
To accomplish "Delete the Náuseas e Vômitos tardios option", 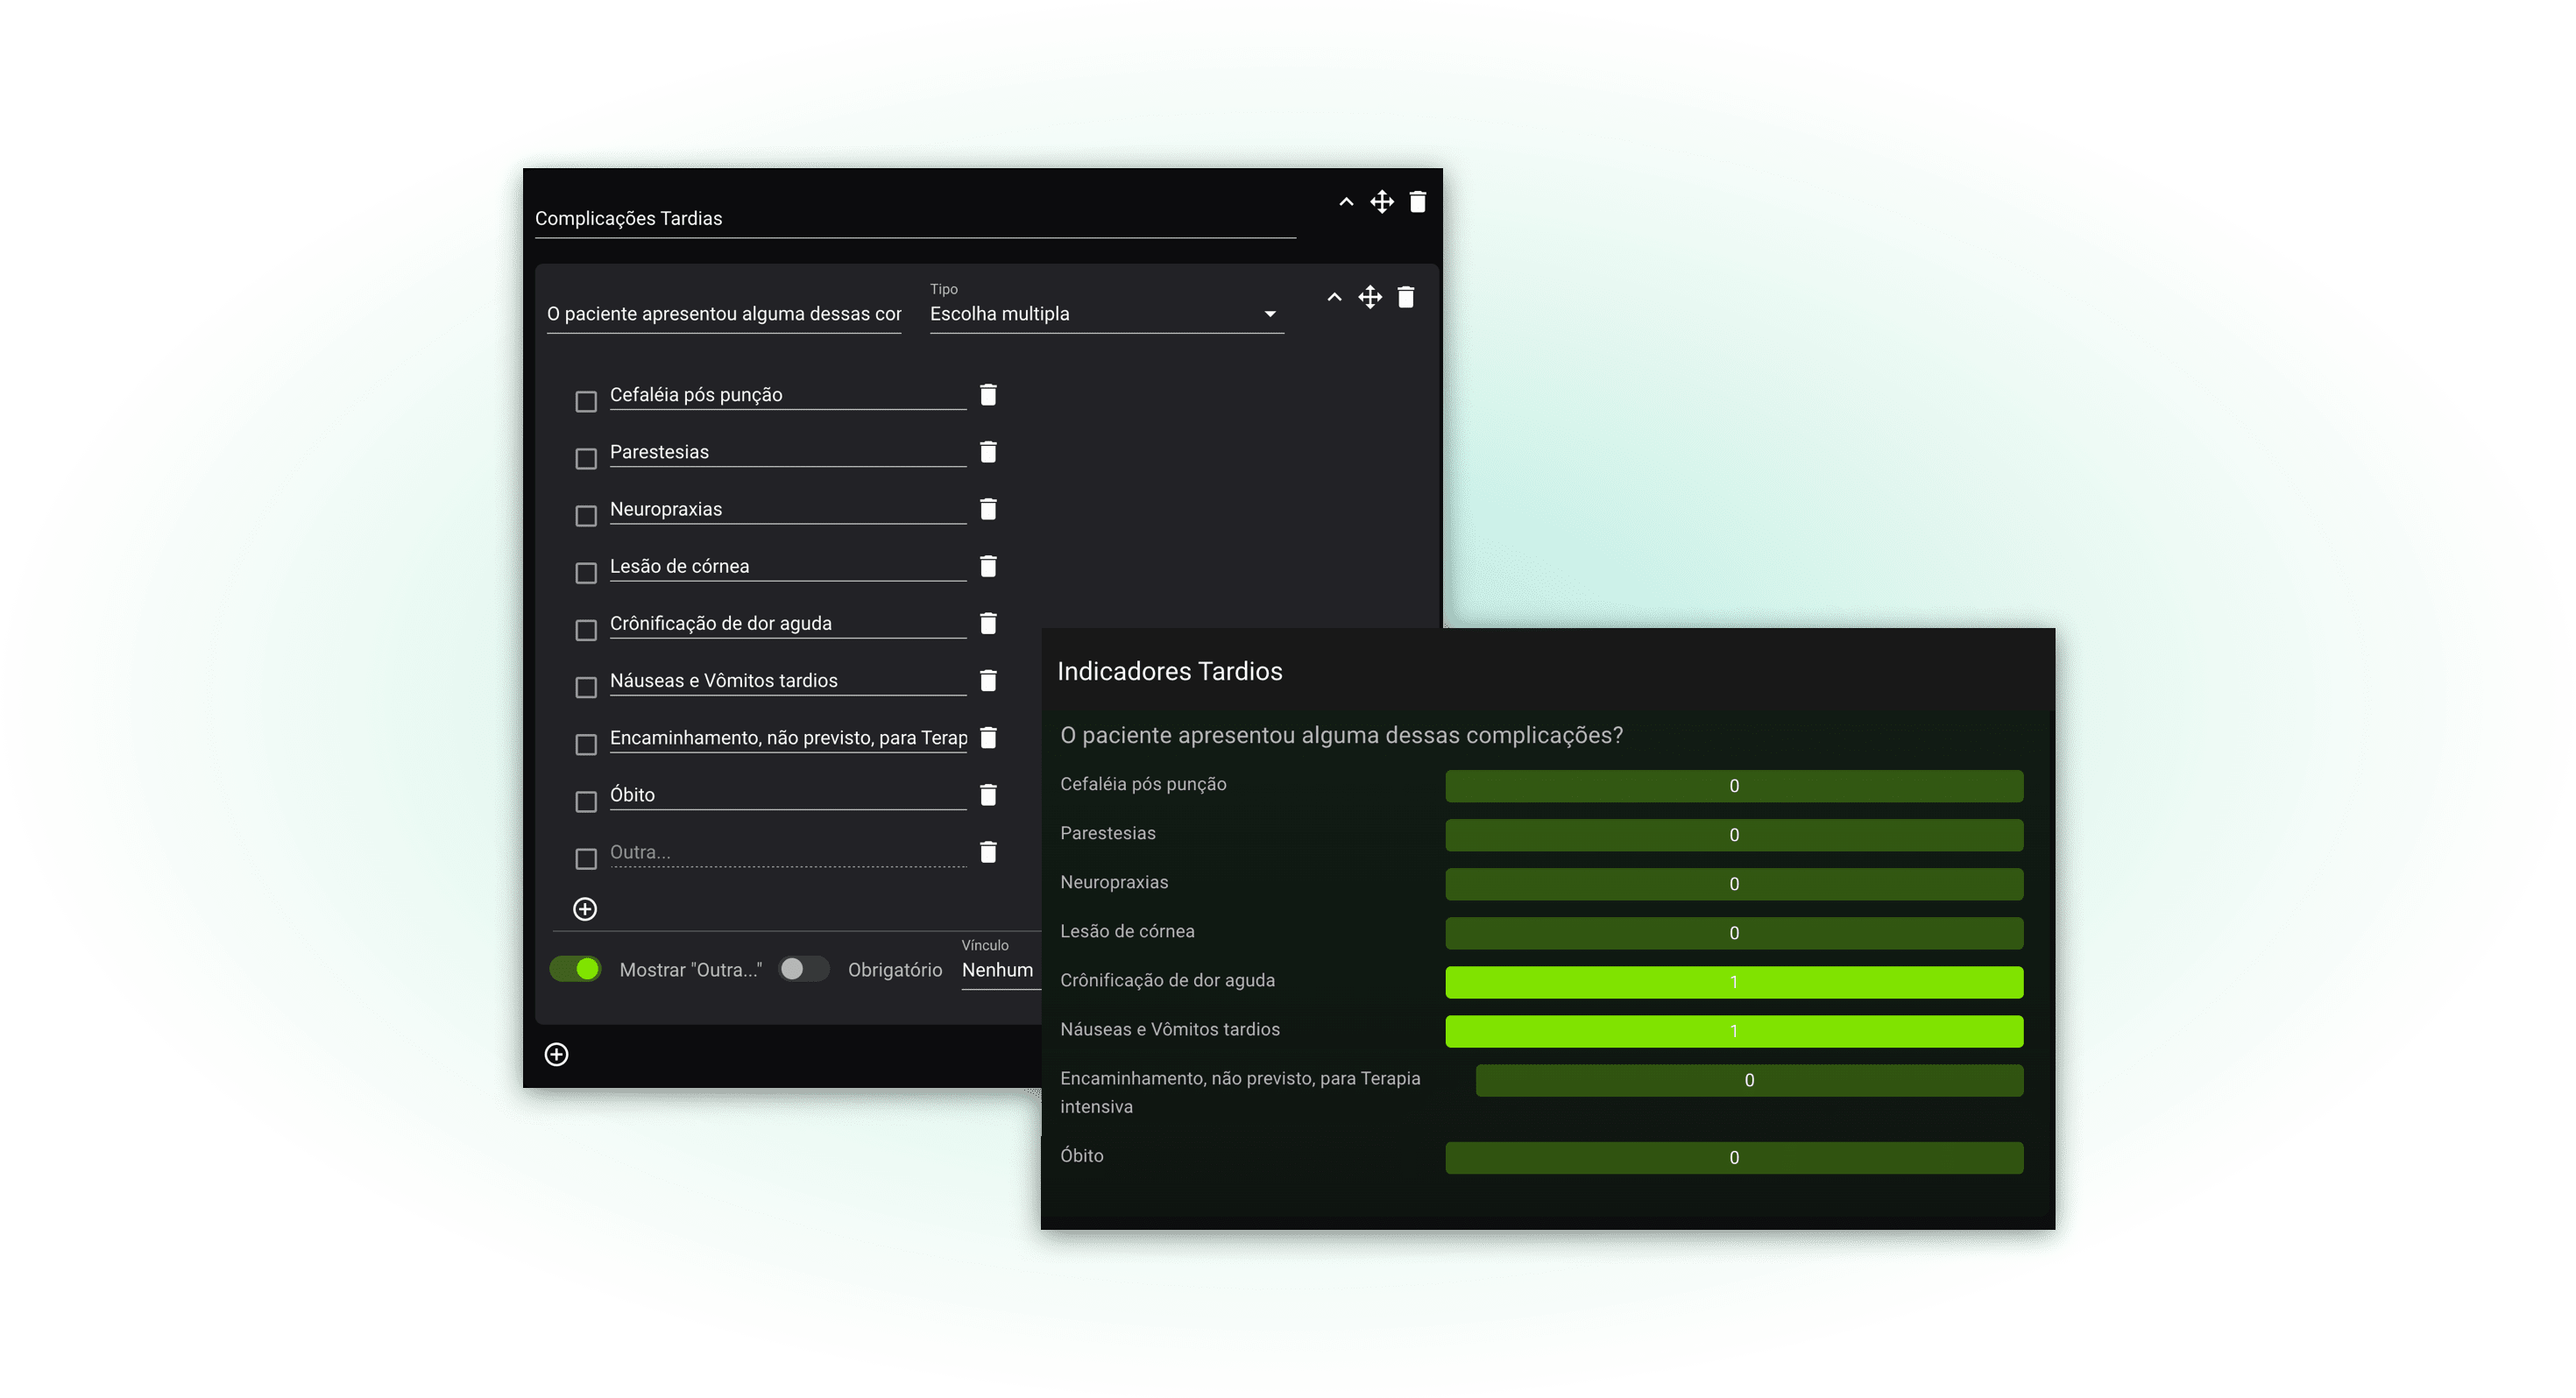I will pos(988,680).
